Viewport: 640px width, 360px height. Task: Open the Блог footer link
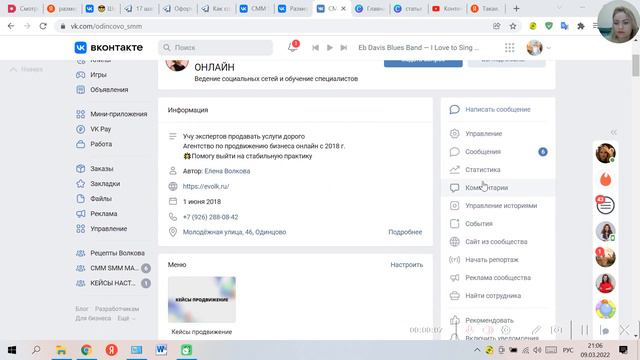click(x=82, y=309)
